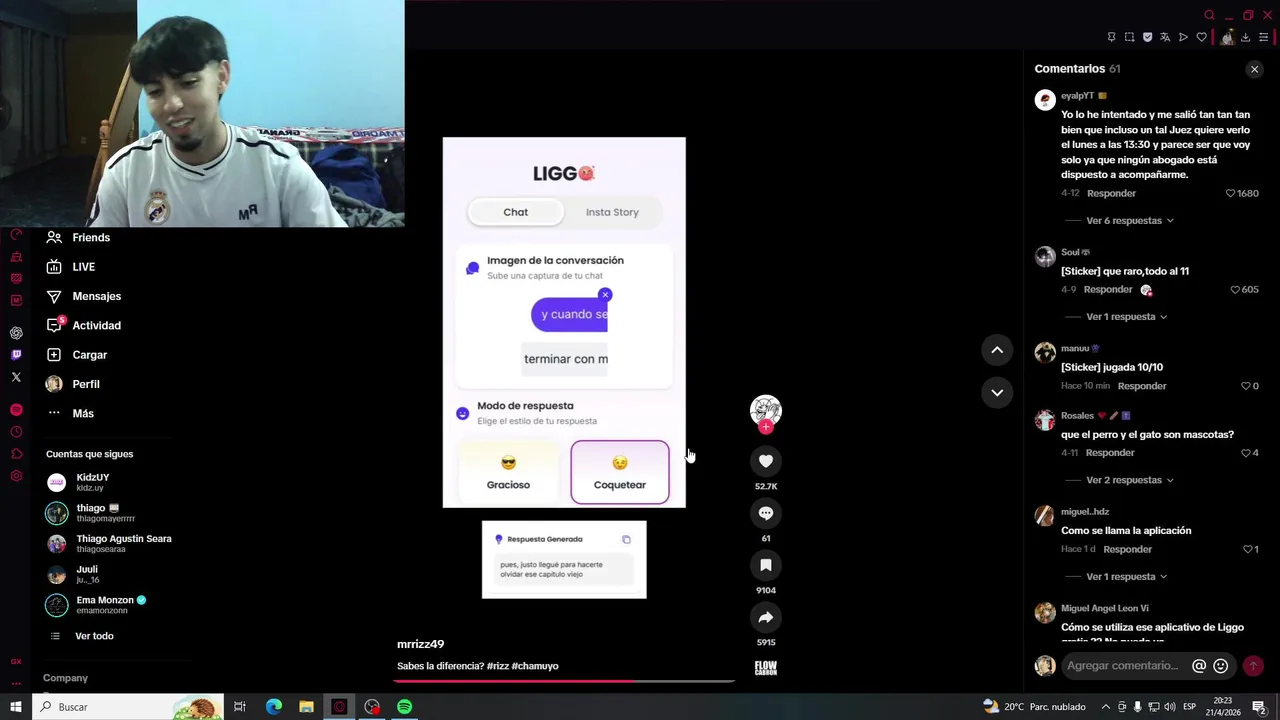Click the pin tab icon in toolbar
The width and height of the screenshot is (1280, 720).
(1111, 37)
